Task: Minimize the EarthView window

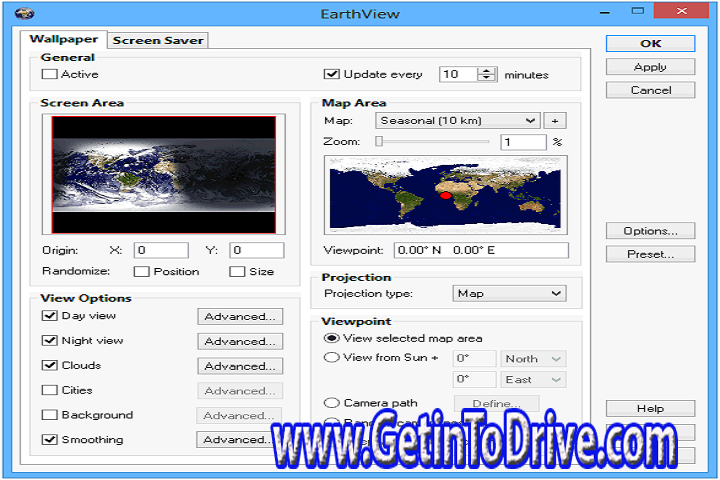Action: click(605, 12)
